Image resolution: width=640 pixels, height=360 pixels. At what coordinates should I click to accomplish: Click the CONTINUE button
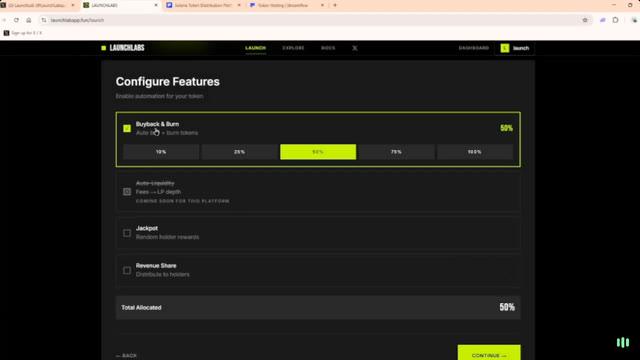[489, 353]
